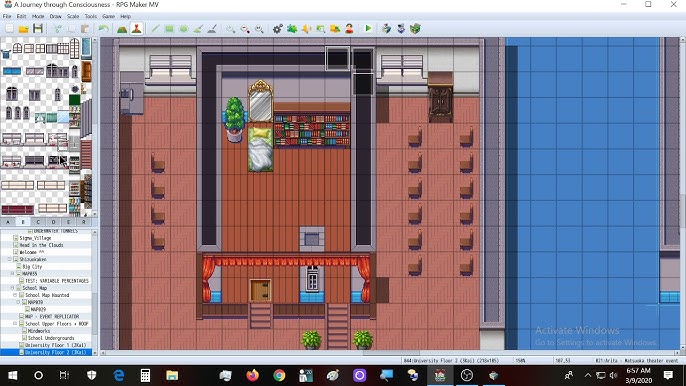This screenshot has height=386, width=686.
Task: Open the Edit menu
Action: point(21,16)
